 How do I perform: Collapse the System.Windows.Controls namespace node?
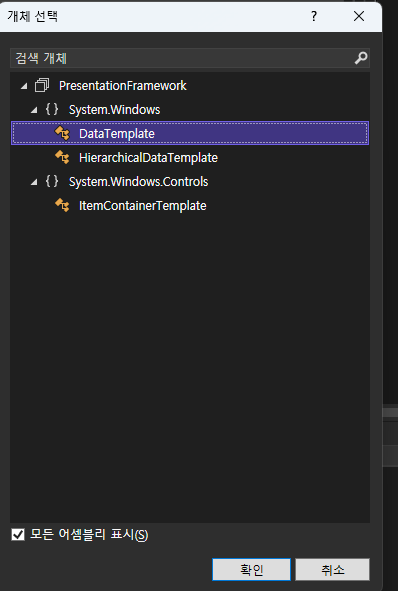click(34, 182)
